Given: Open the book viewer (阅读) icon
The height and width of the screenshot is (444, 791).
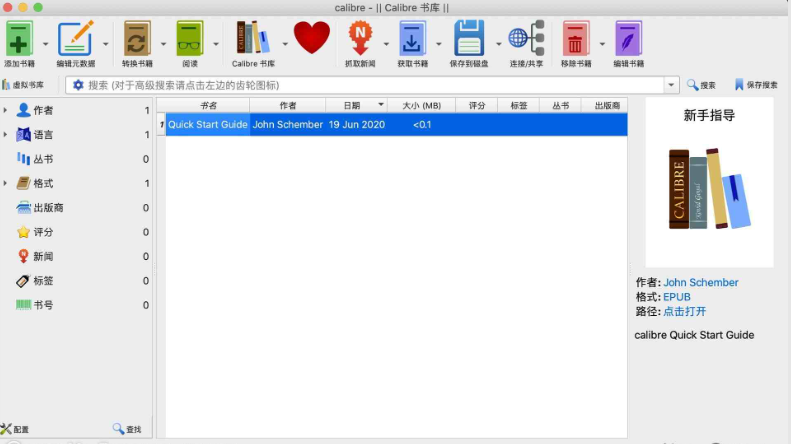Looking at the screenshot, I should 190,38.
